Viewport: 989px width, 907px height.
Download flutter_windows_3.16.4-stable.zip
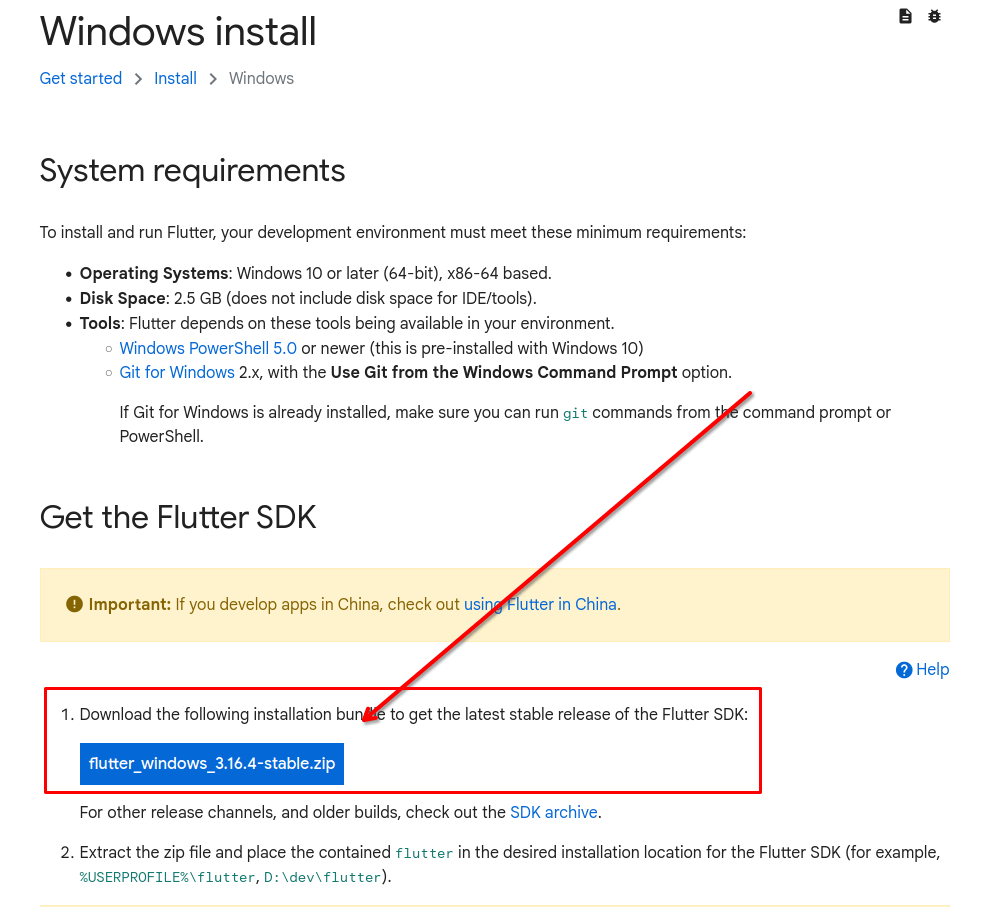(x=212, y=764)
